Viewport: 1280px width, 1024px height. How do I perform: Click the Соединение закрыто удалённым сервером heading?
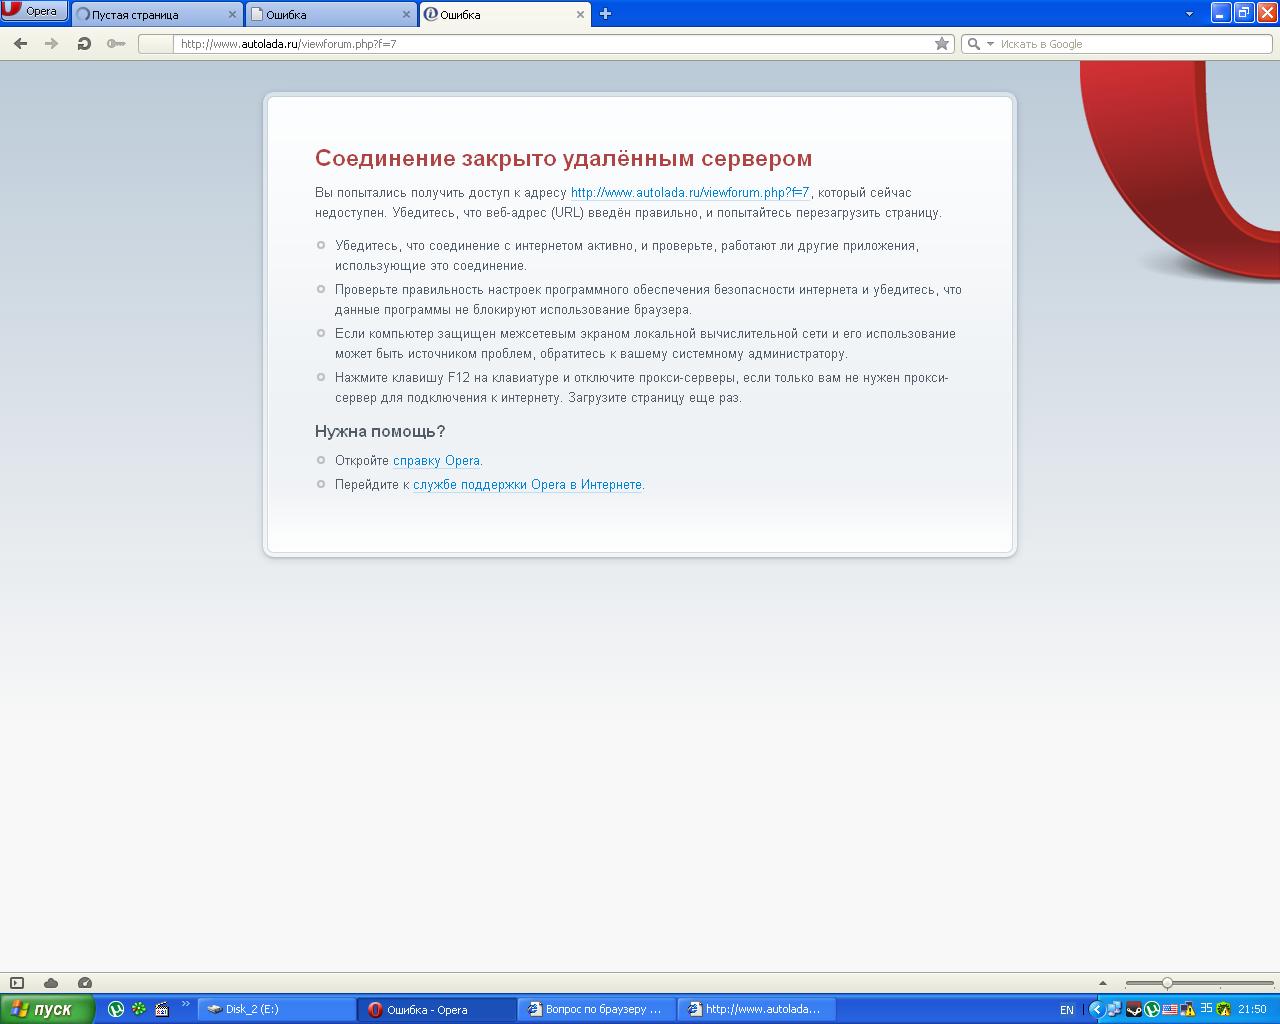pos(563,158)
